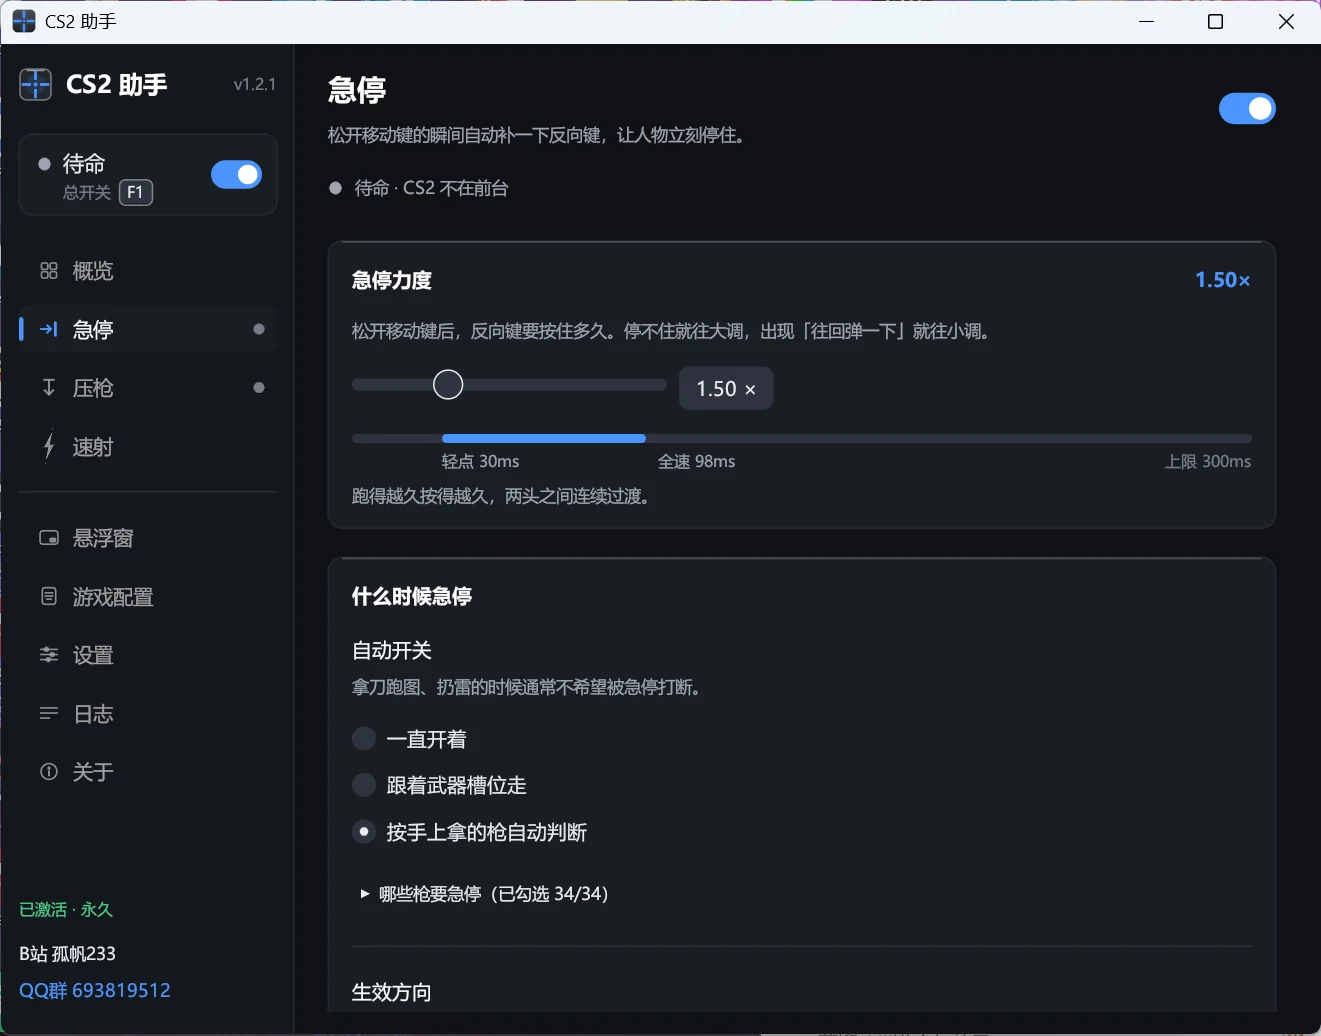
Task: Maximize the CS2 助手 window
Action: point(1216,22)
